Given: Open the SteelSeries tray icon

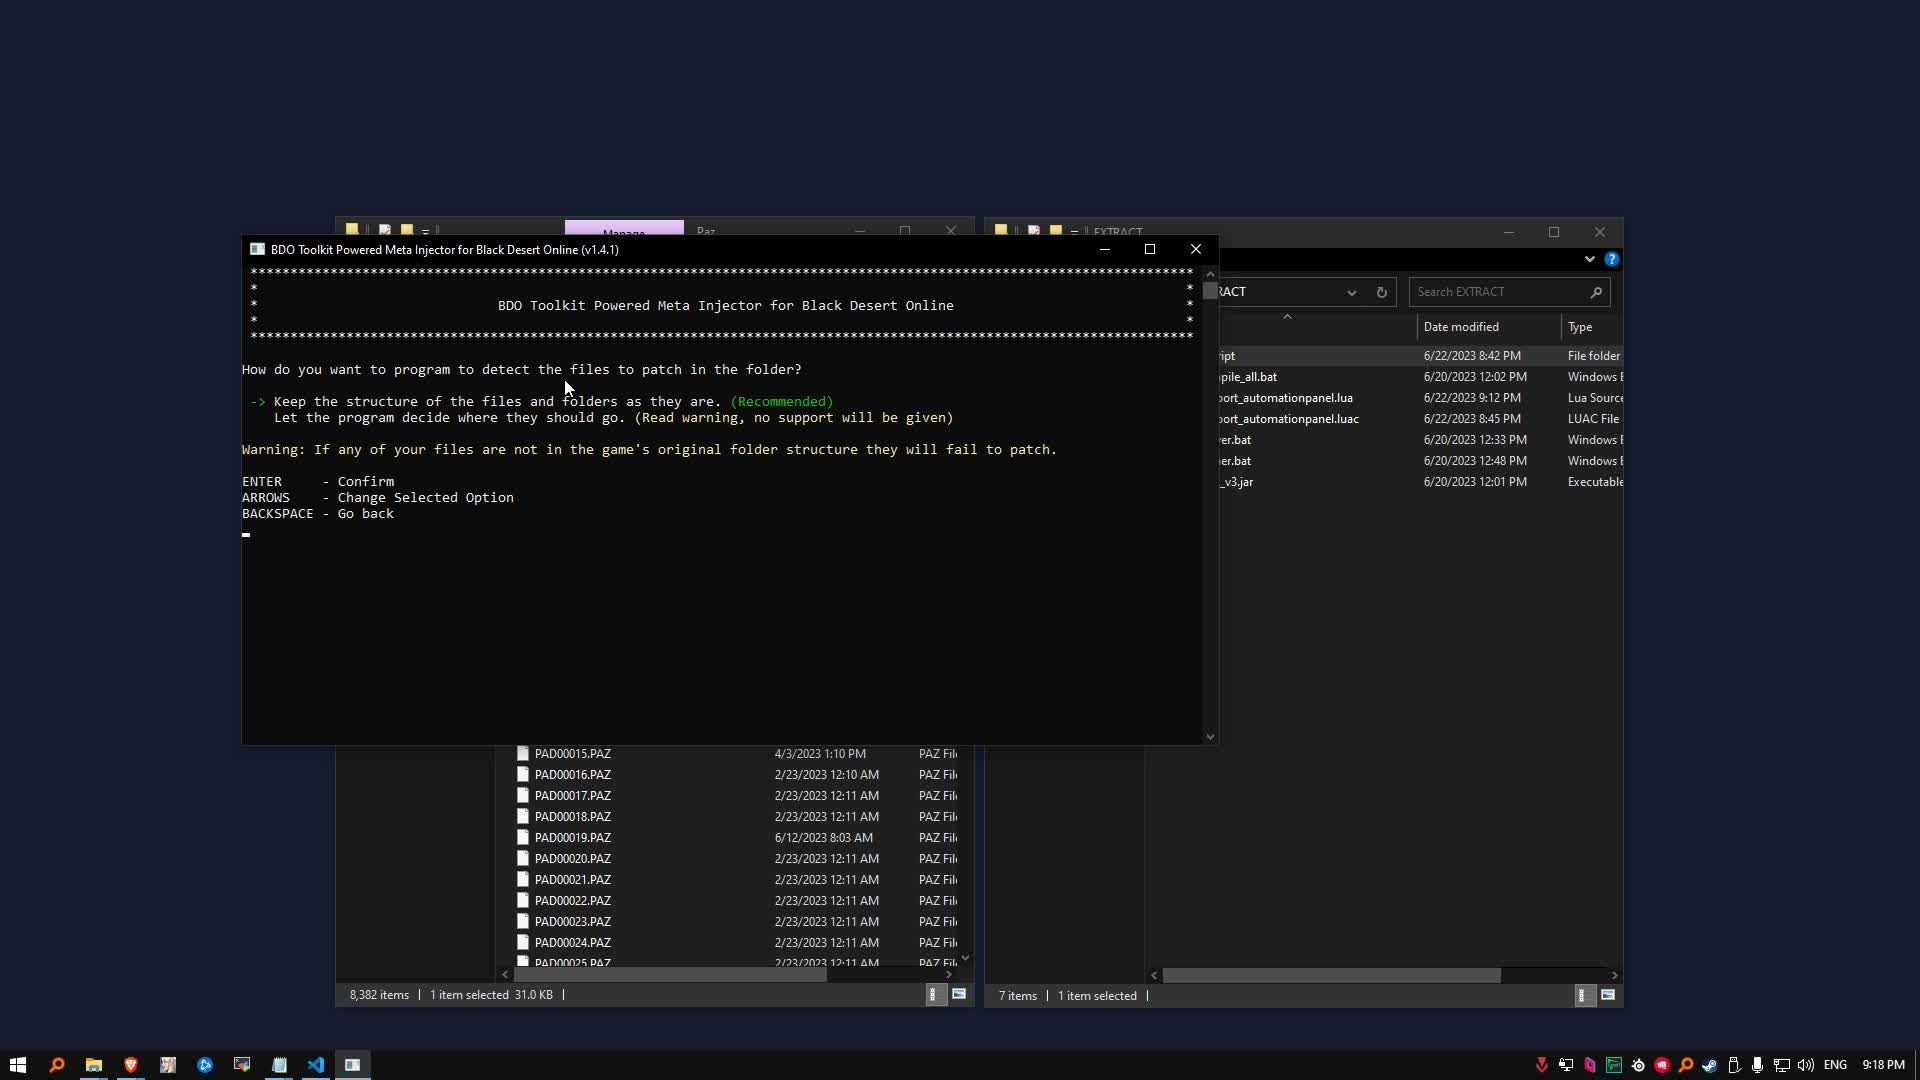Looking at the screenshot, I should click(x=1638, y=1065).
